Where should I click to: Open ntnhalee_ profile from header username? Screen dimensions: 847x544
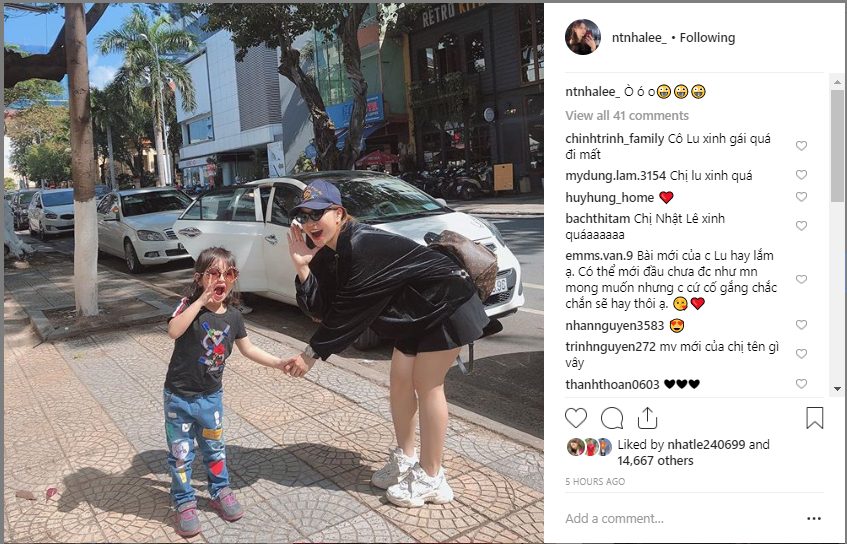(639, 38)
